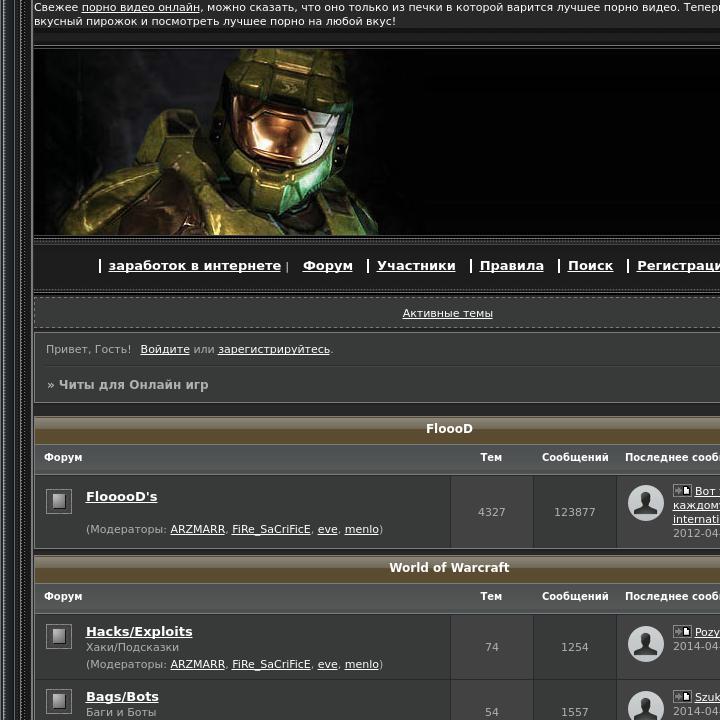This screenshot has width=720, height=720.
Task: Click the Bags/Bots topic count 54
Action: 491,712
